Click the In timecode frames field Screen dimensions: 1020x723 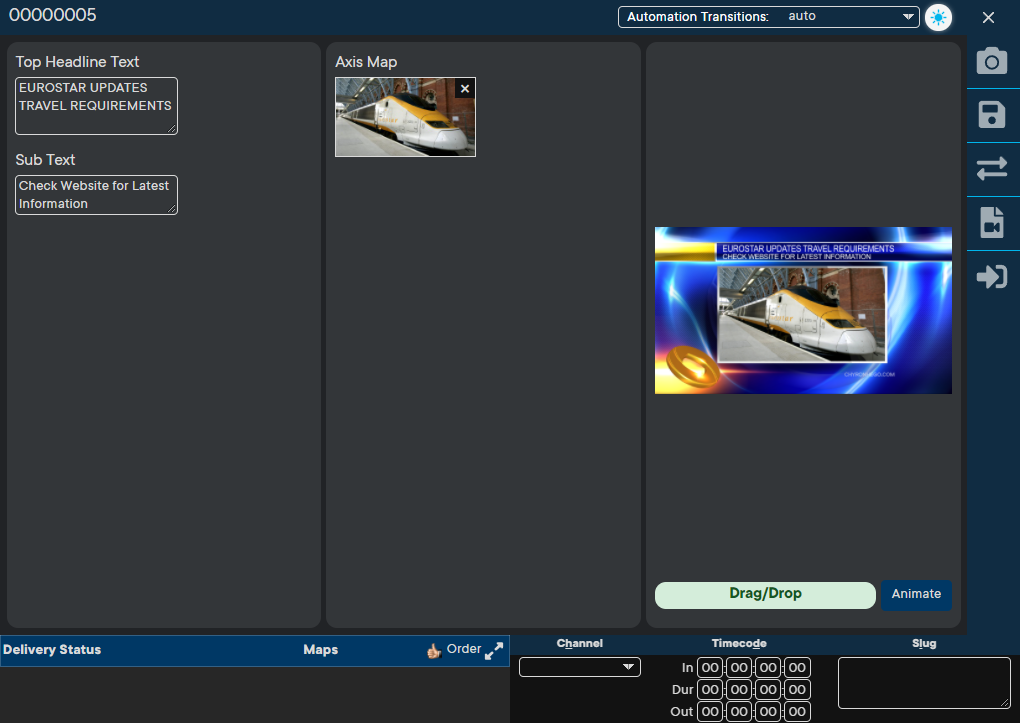pos(798,668)
